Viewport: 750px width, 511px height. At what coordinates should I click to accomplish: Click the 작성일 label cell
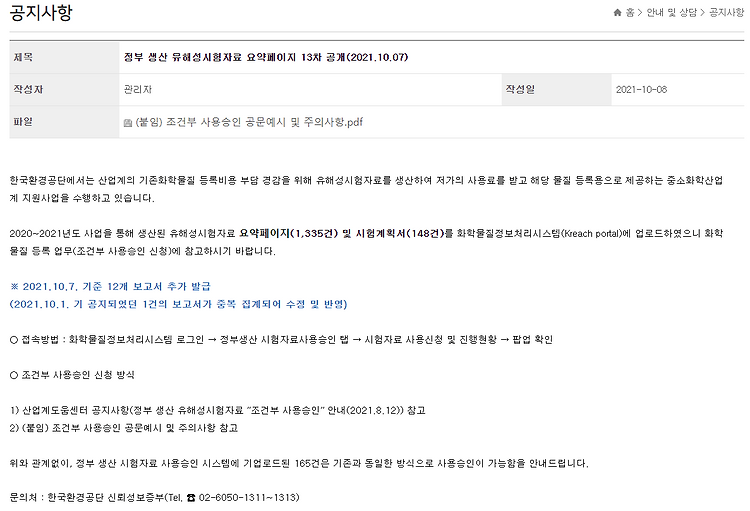(x=556, y=89)
